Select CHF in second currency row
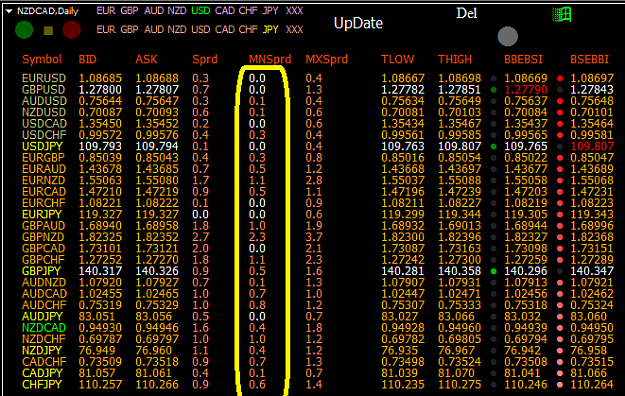Image resolution: width=625 pixels, height=396 pixels. coord(248,30)
